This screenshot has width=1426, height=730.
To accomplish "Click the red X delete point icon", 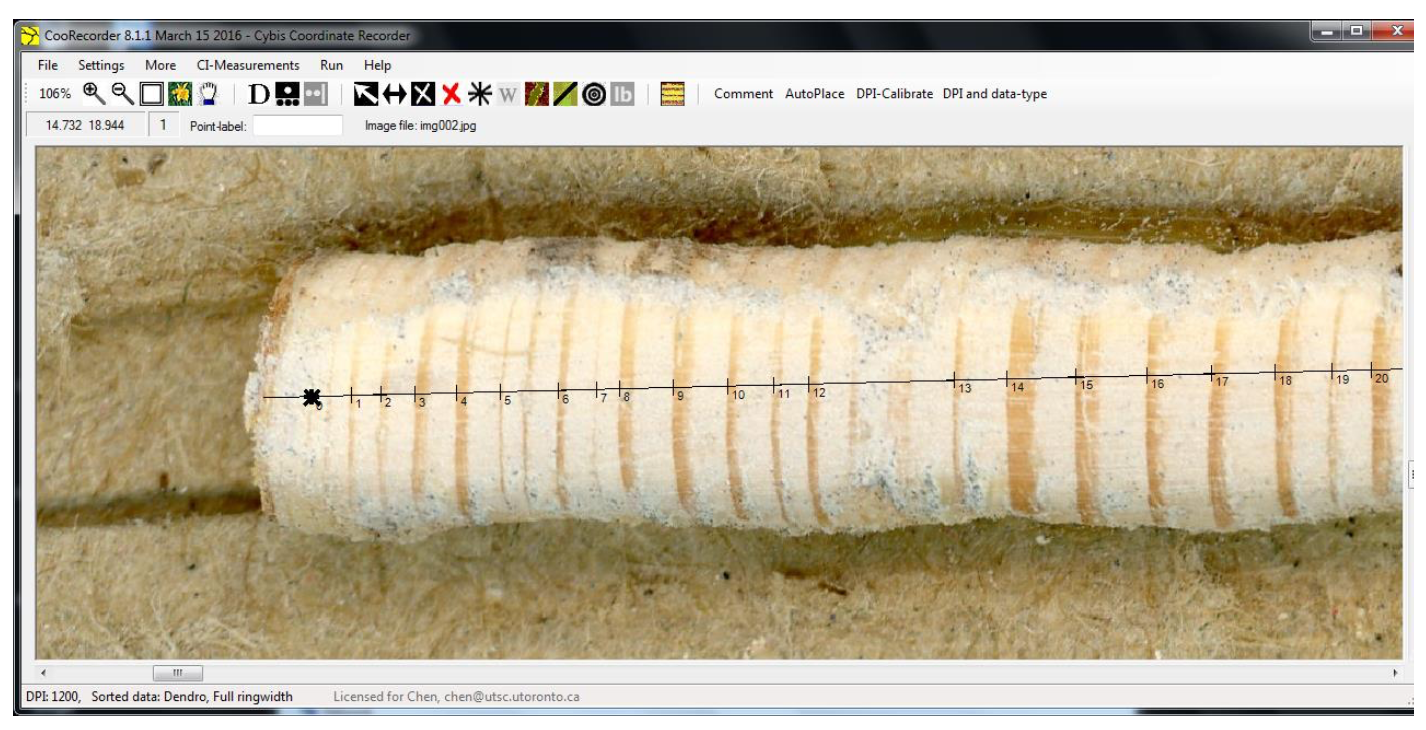I will [x=451, y=94].
